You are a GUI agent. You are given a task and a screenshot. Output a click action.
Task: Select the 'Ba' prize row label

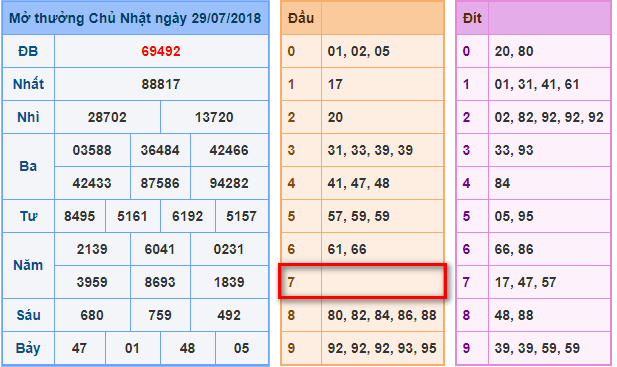(x=28, y=166)
